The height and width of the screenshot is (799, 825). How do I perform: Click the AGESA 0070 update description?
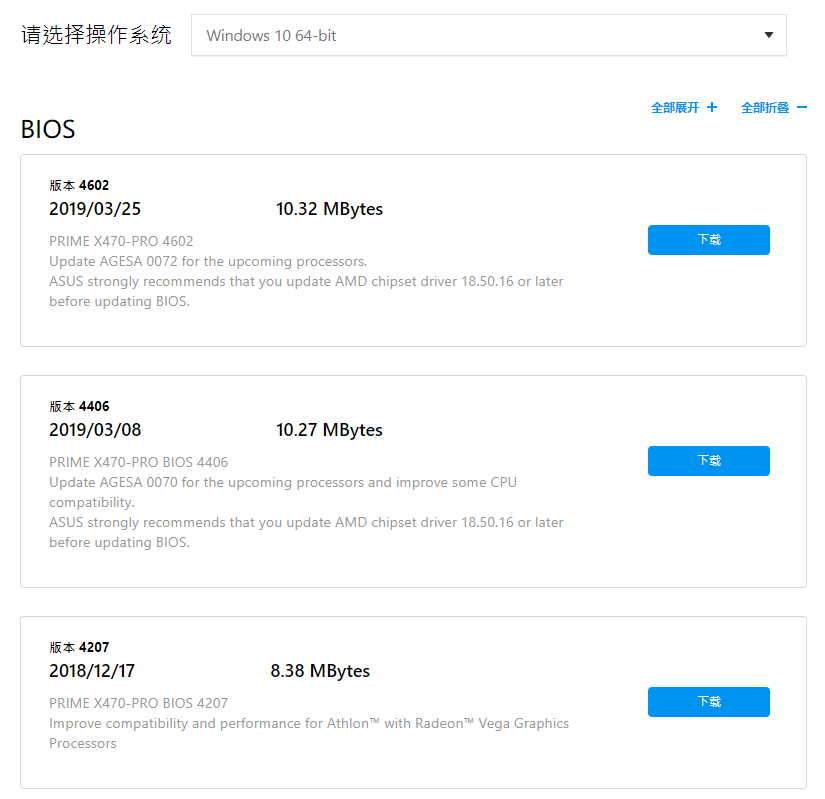tap(283, 492)
